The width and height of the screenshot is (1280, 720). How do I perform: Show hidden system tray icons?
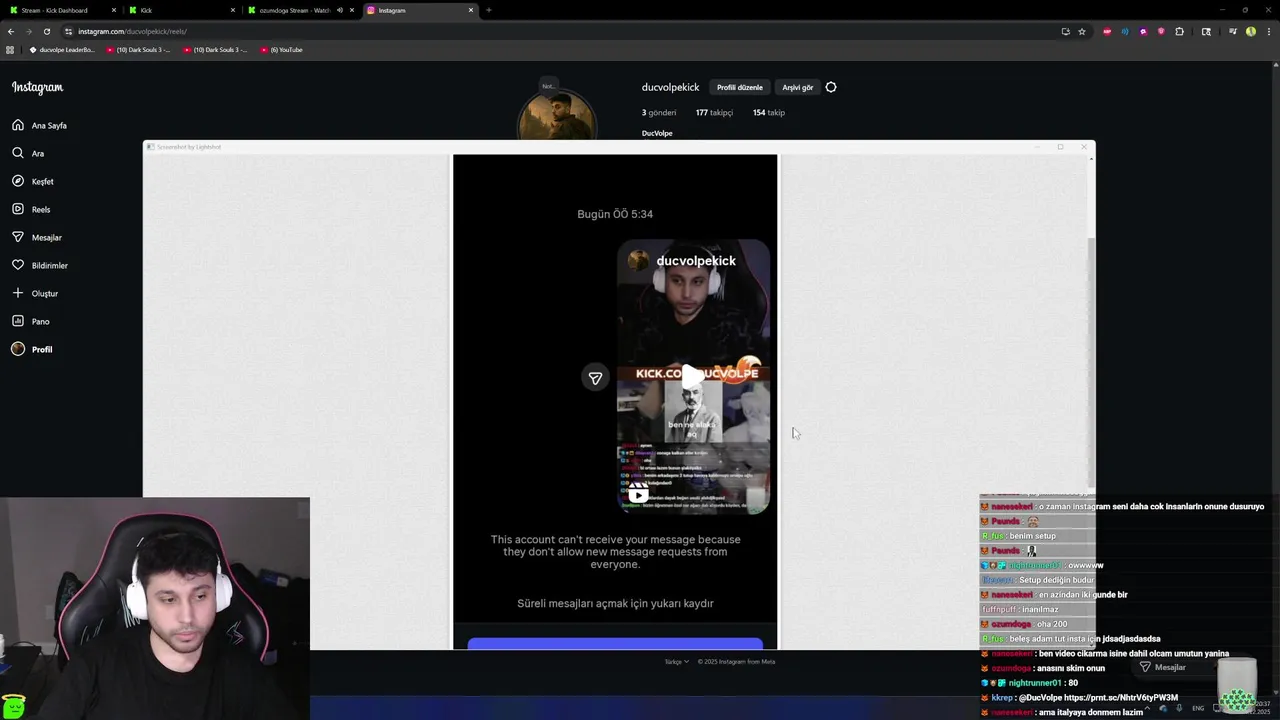pos(1147,708)
